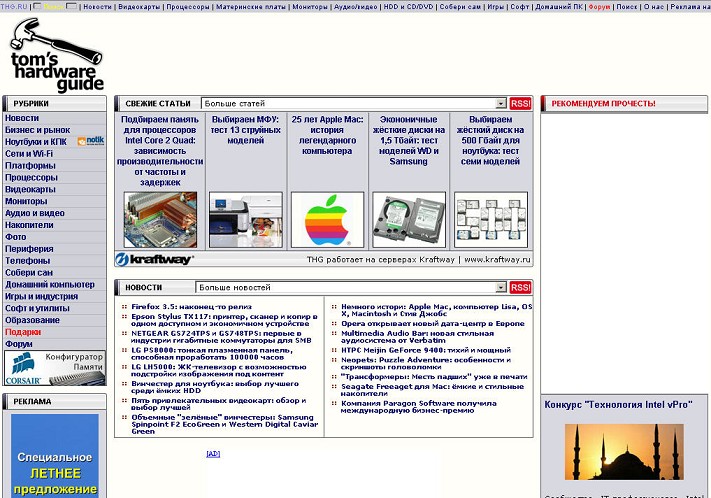The image size is (711, 498).
Task: Open Собери сам in the top navigation bar
Action: coord(460,7)
